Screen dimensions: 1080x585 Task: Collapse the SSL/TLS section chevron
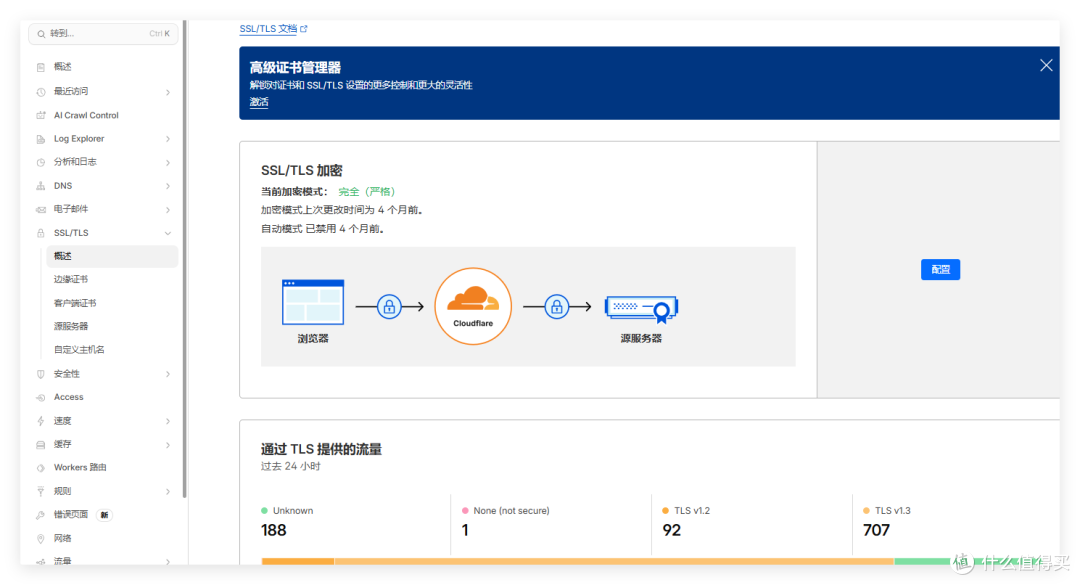pos(167,234)
